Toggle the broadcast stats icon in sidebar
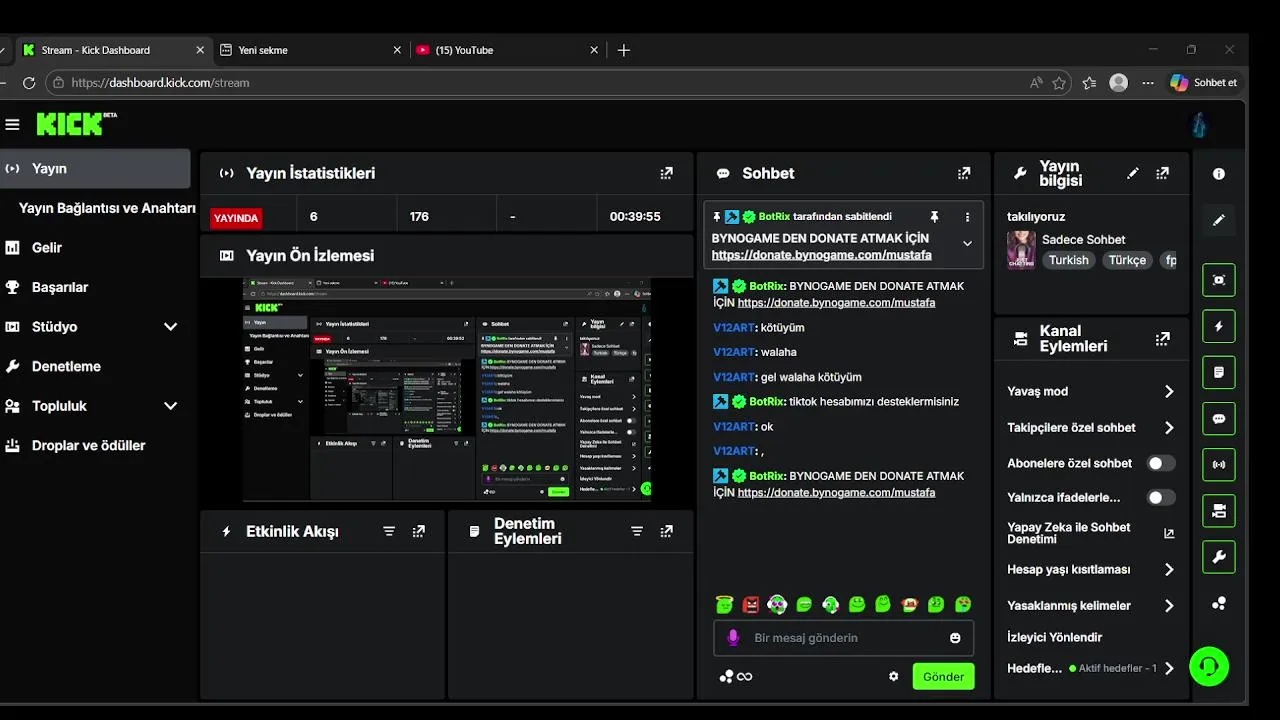This screenshot has height=720, width=1280. (1219, 465)
